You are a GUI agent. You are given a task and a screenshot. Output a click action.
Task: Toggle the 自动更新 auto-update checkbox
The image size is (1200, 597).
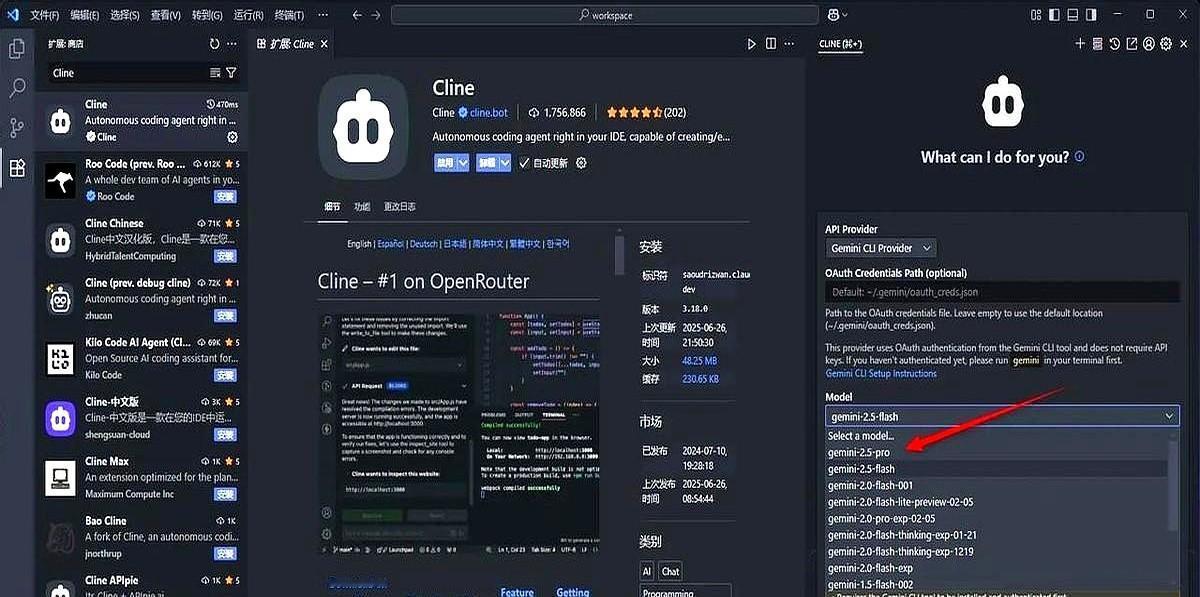click(524, 163)
